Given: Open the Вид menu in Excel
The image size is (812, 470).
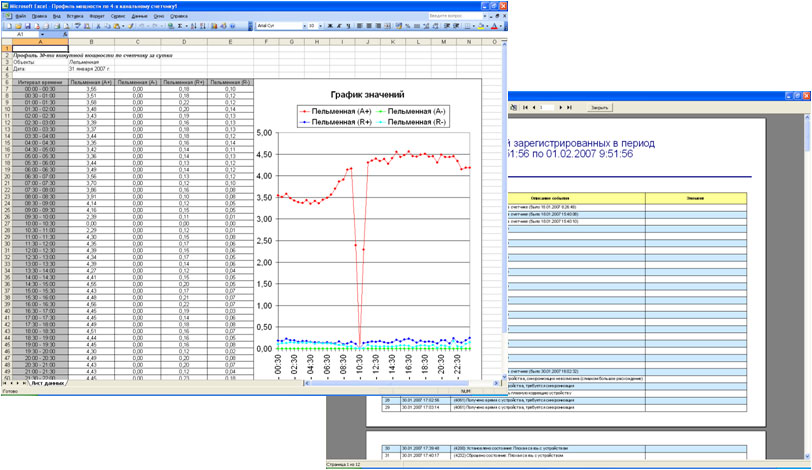Looking at the screenshot, I should tap(56, 16).
